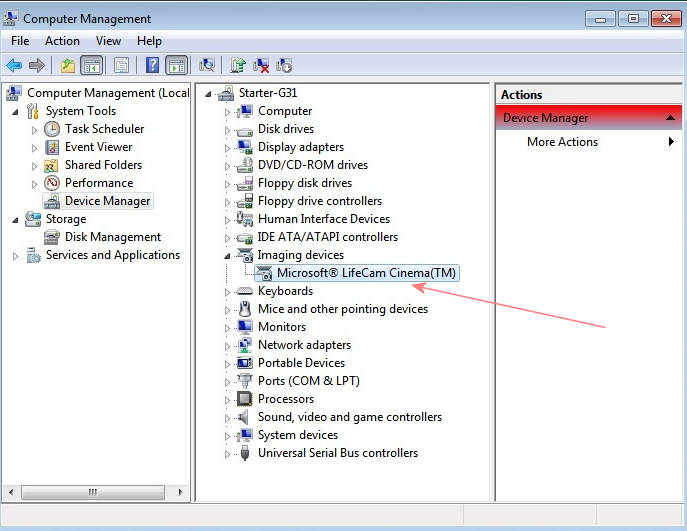Click the console tree horizontal scrollbar thumb

[x=92, y=492]
